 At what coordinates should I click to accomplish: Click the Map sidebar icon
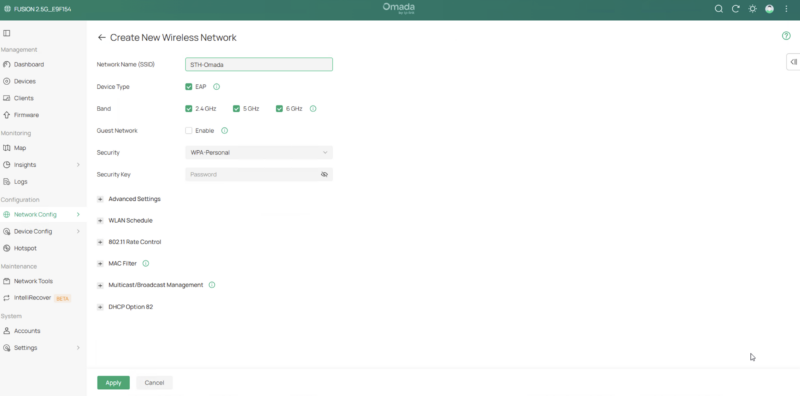7,148
